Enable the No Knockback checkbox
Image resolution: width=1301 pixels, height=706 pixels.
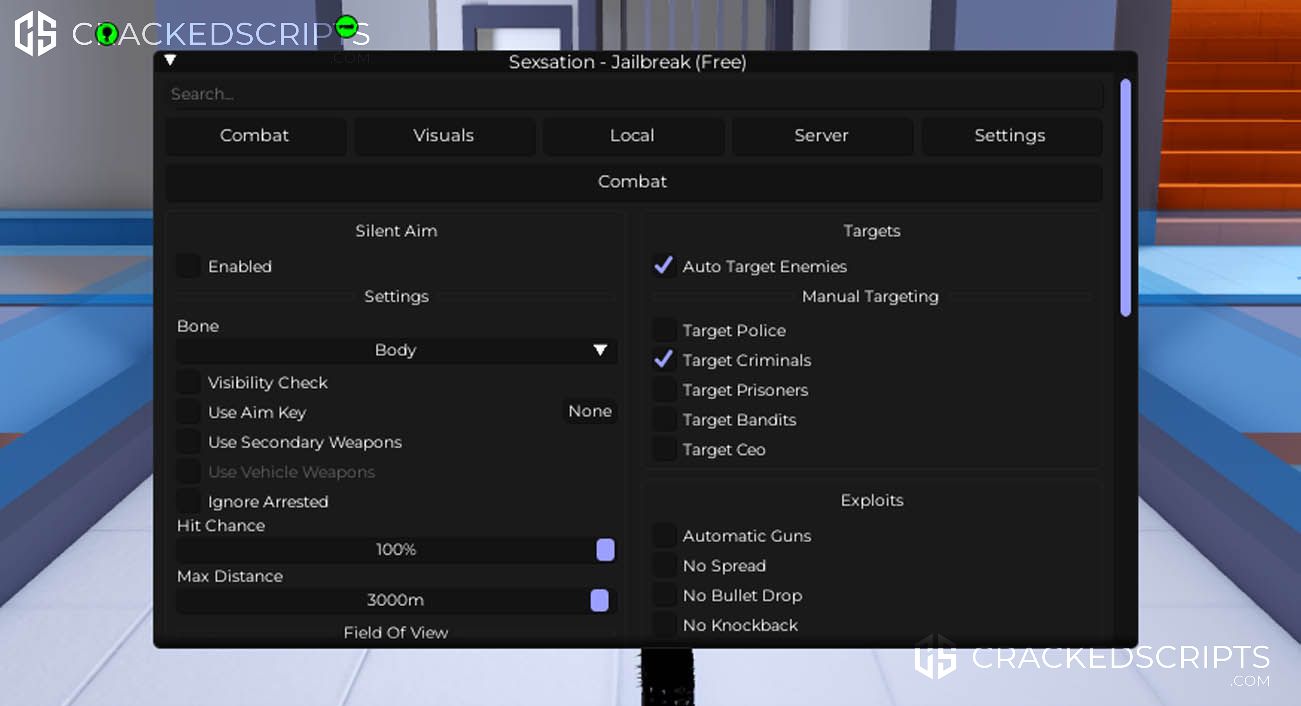point(664,626)
